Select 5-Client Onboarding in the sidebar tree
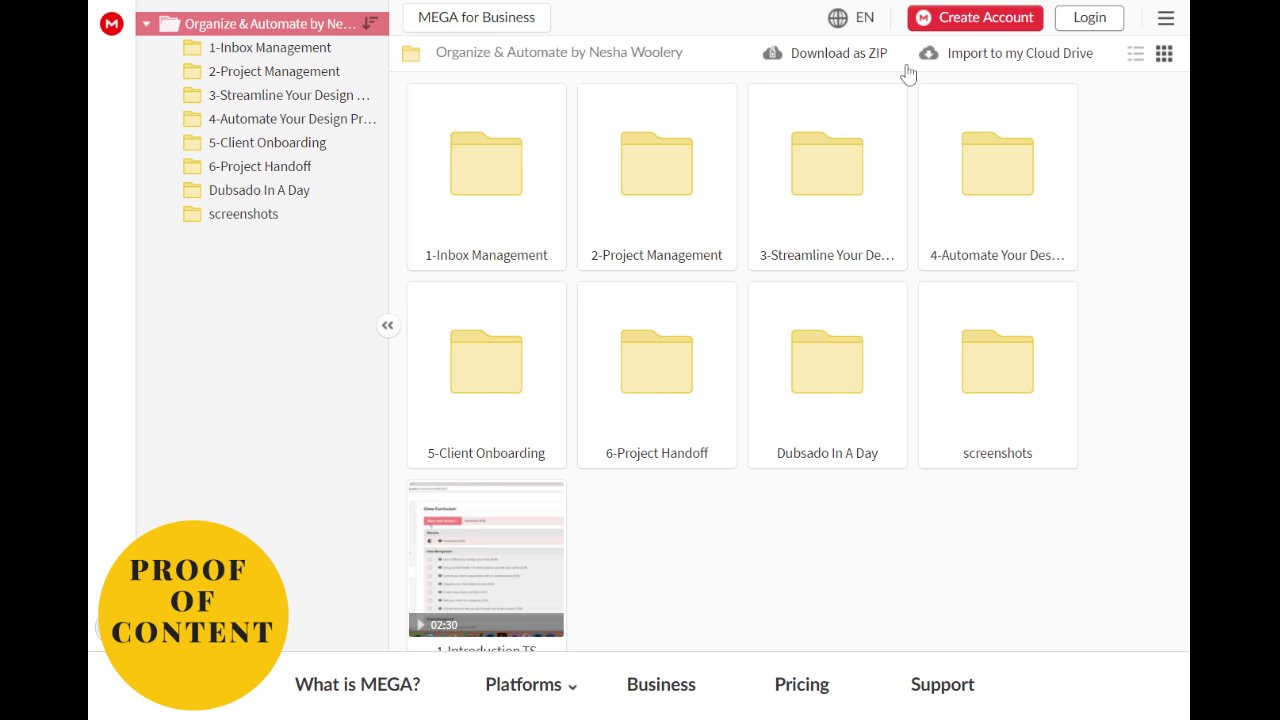Viewport: 1280px width, 720px height. pyautogui.click(x=267, y=143)
